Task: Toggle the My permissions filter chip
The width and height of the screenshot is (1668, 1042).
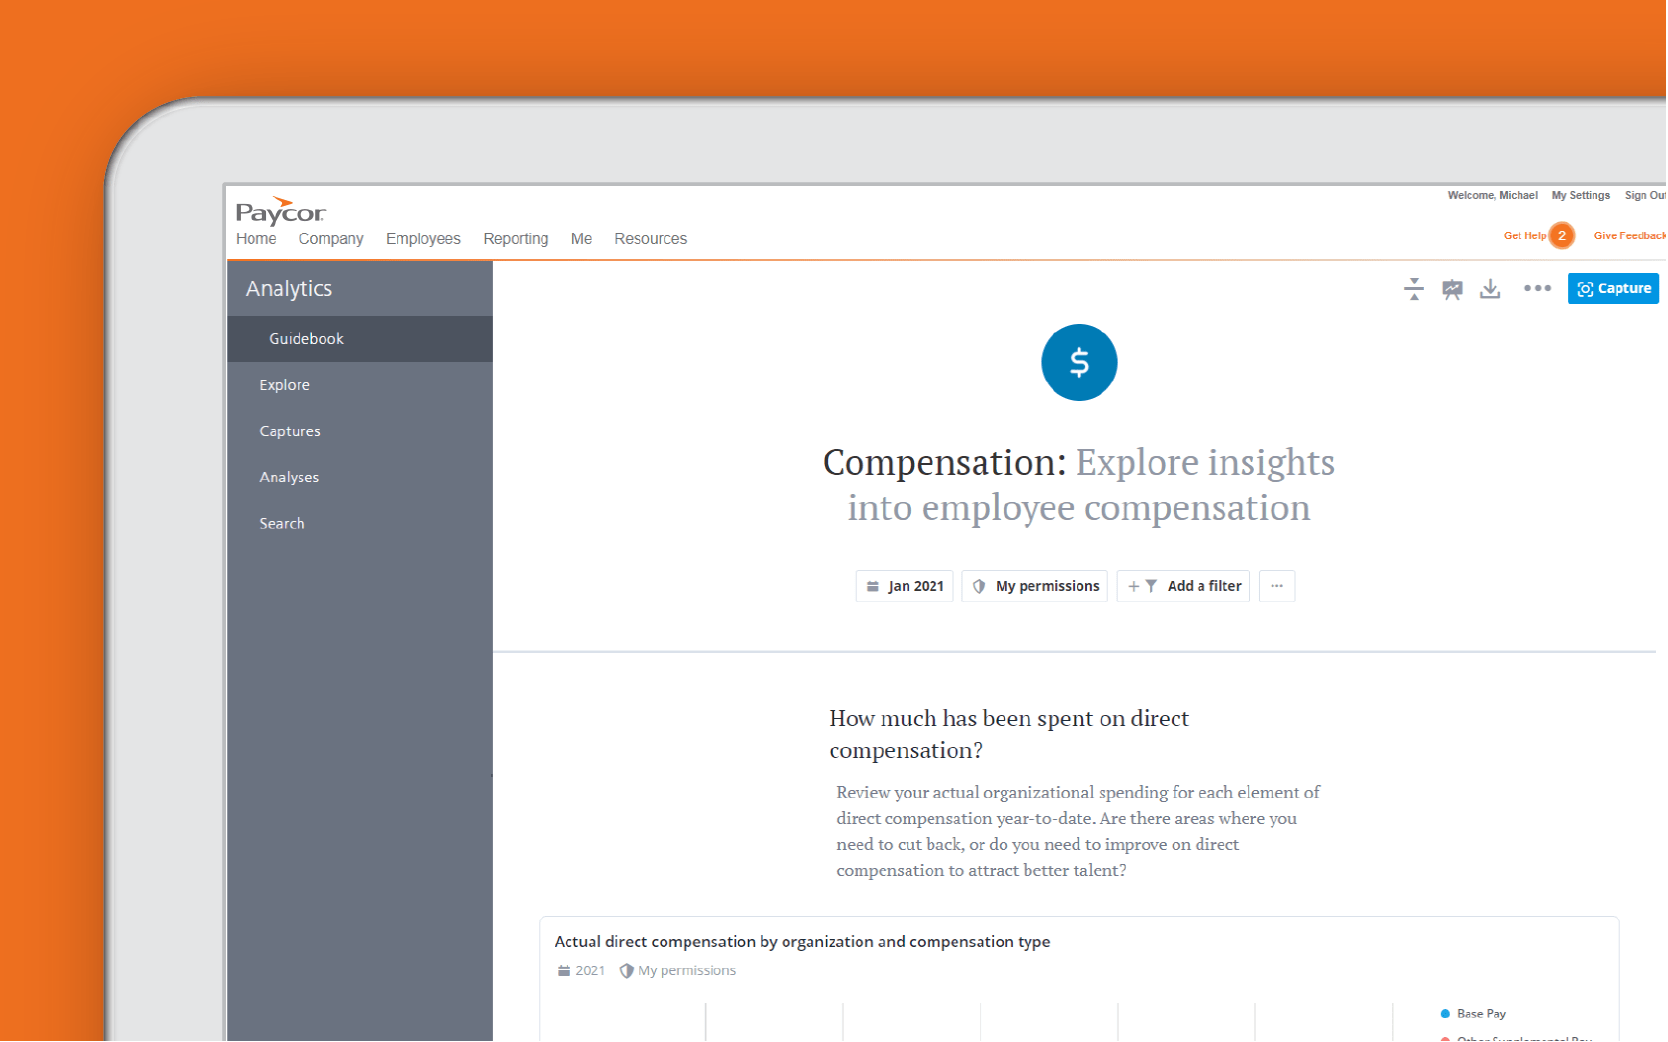Action: (x=1034, y=586)
